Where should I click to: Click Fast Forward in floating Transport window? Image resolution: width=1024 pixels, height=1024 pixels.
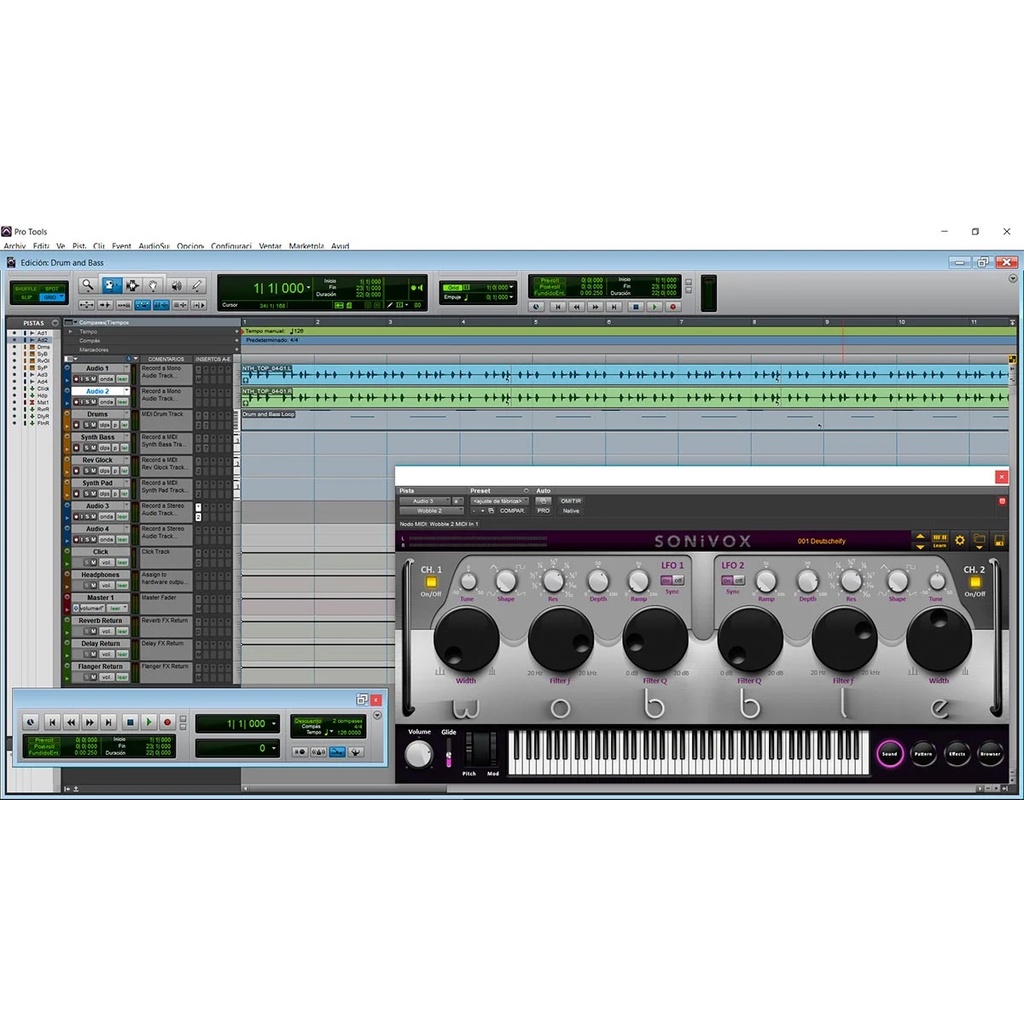(x=90, y=722)
